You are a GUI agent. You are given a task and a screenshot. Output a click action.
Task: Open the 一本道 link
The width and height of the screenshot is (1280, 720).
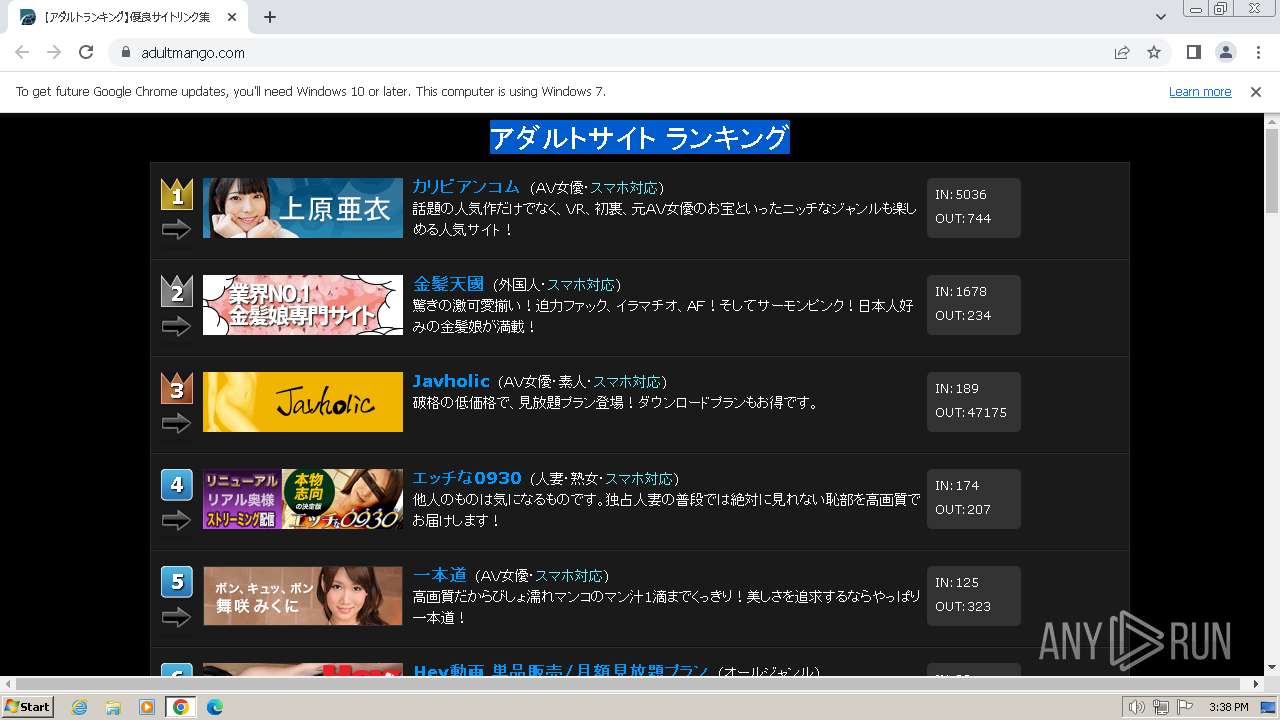(x=440, y=575)
